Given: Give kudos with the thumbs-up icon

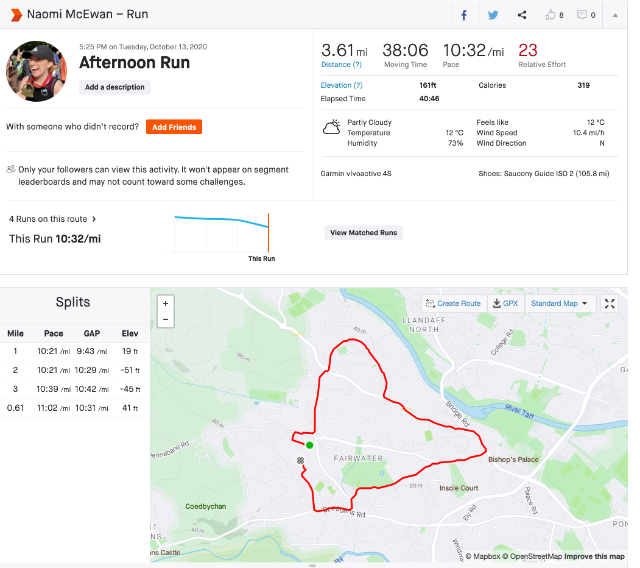Looking at the screenshot, I should click(551, 15).
